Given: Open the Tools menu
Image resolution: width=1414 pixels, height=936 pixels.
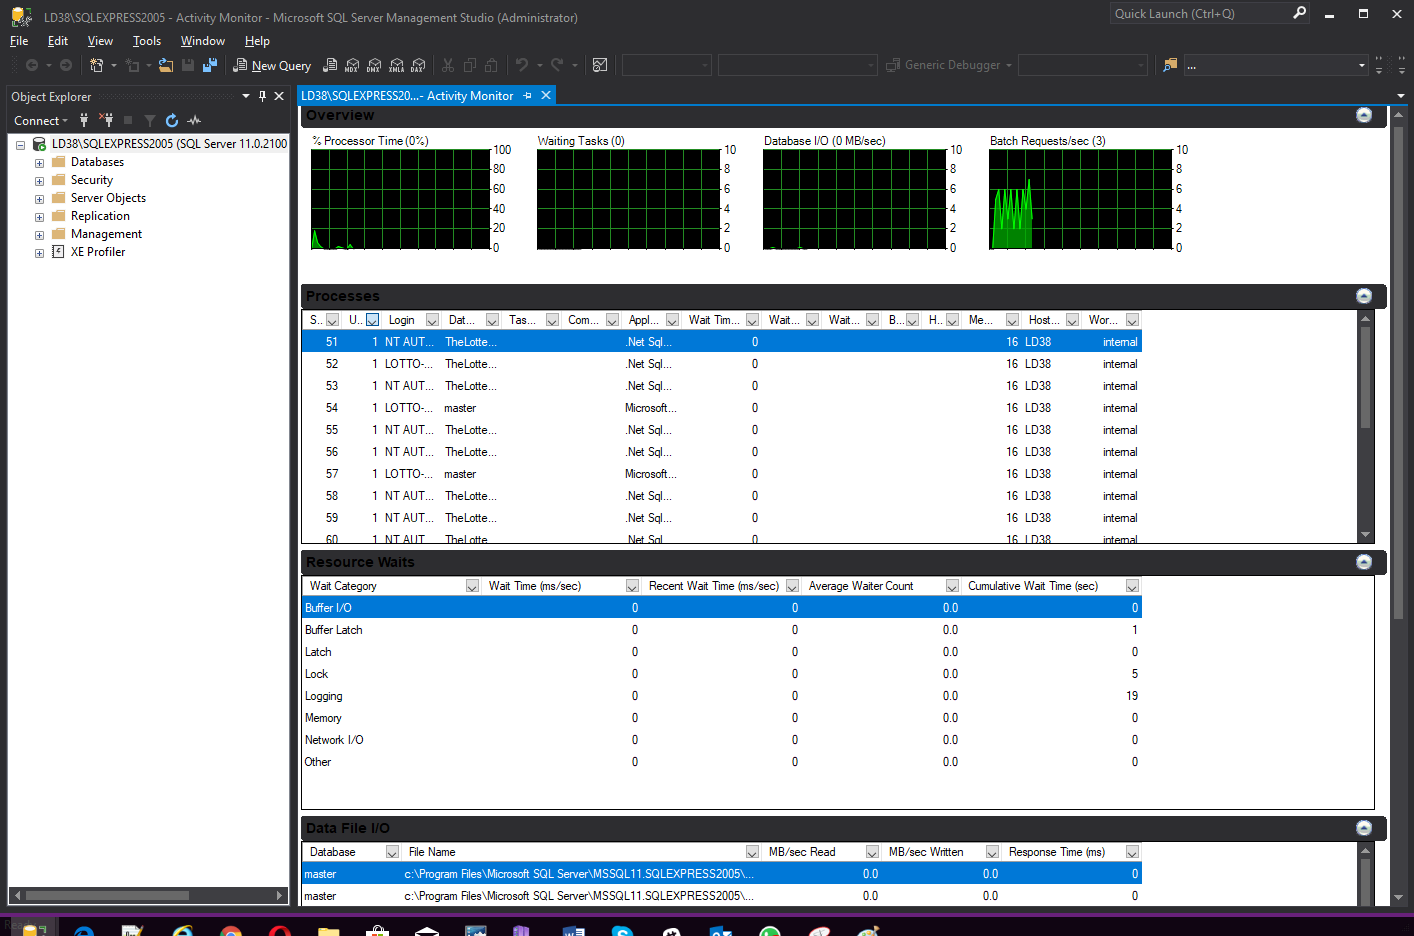Looking at the screenshot, I should click(x=147, y=41).
